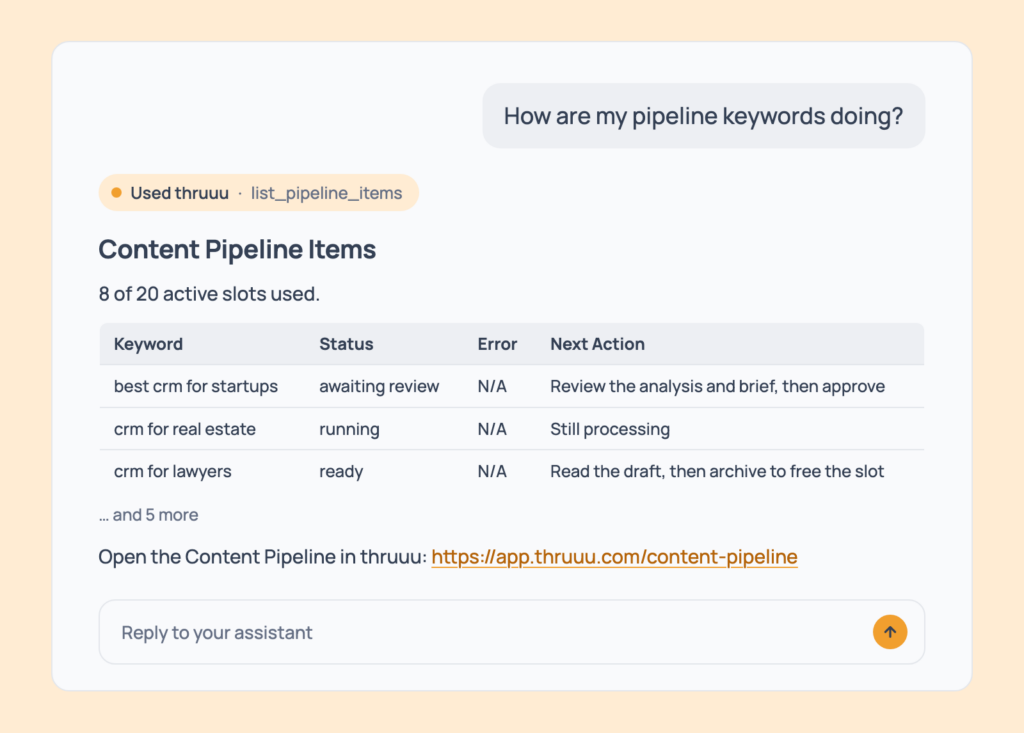Click the 'awaiting review' status cell
Image resolution: width=1024 pixels, height=733 pixels.
[379, 386]
